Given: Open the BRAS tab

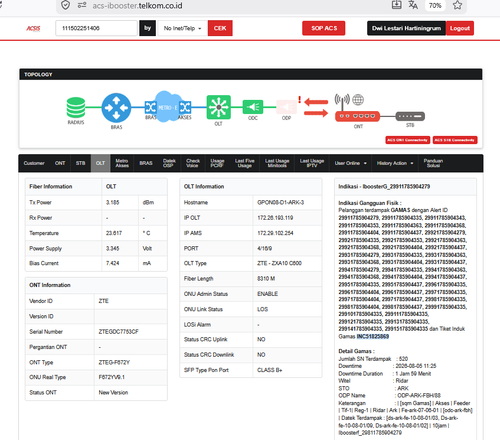Looking at the screenshot, I should click(146, 163).
